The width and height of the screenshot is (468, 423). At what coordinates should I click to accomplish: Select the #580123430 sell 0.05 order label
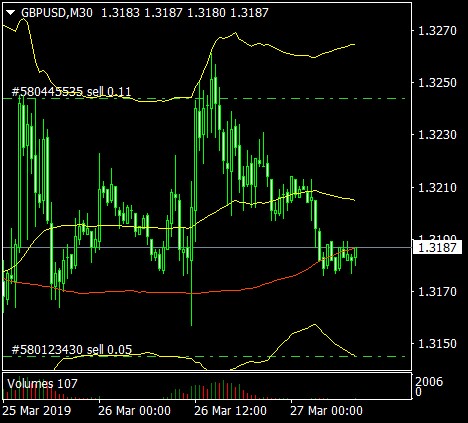pyautogui.click(x=72, y=350)
